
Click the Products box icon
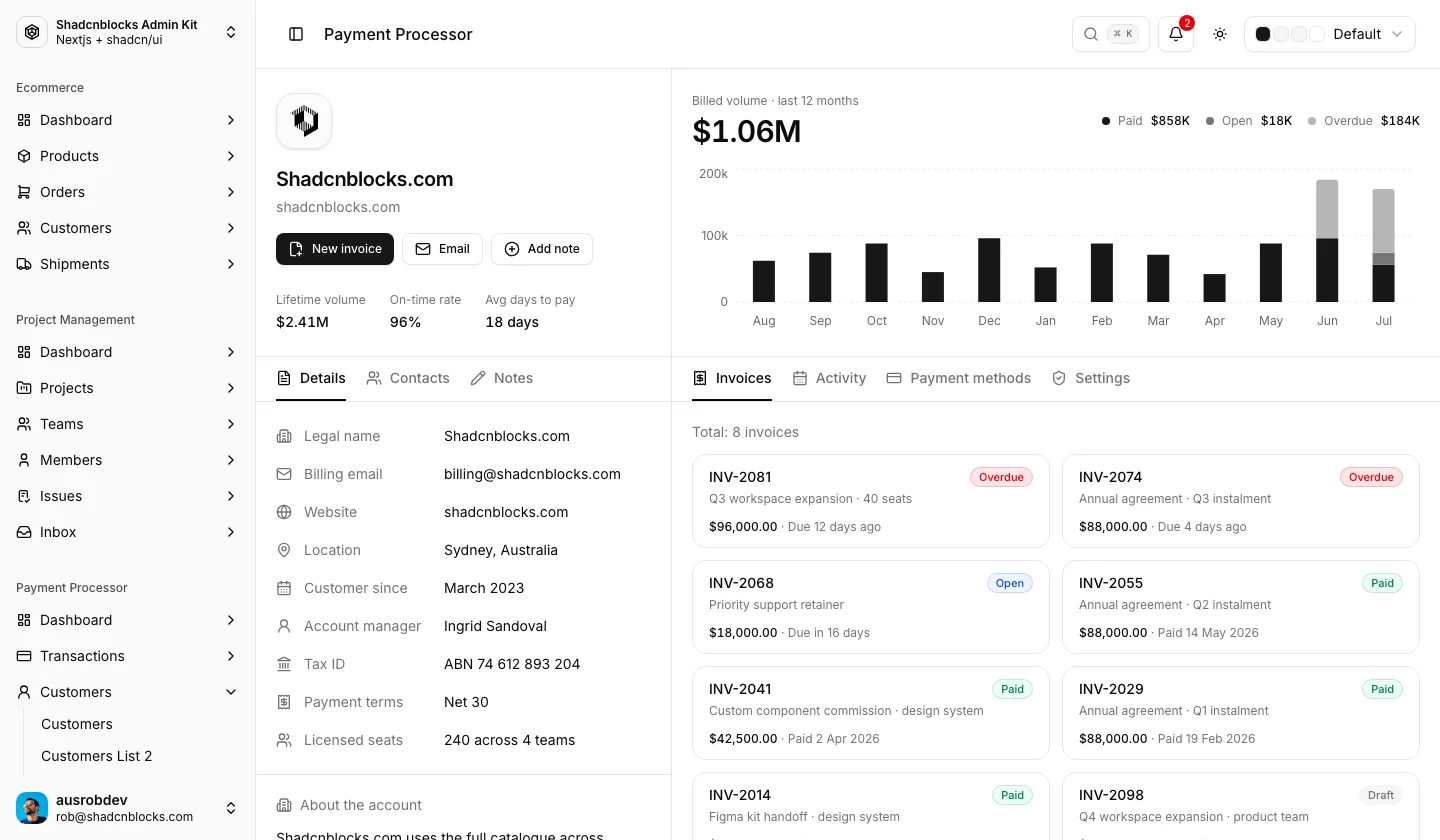(x=24, y=156)
